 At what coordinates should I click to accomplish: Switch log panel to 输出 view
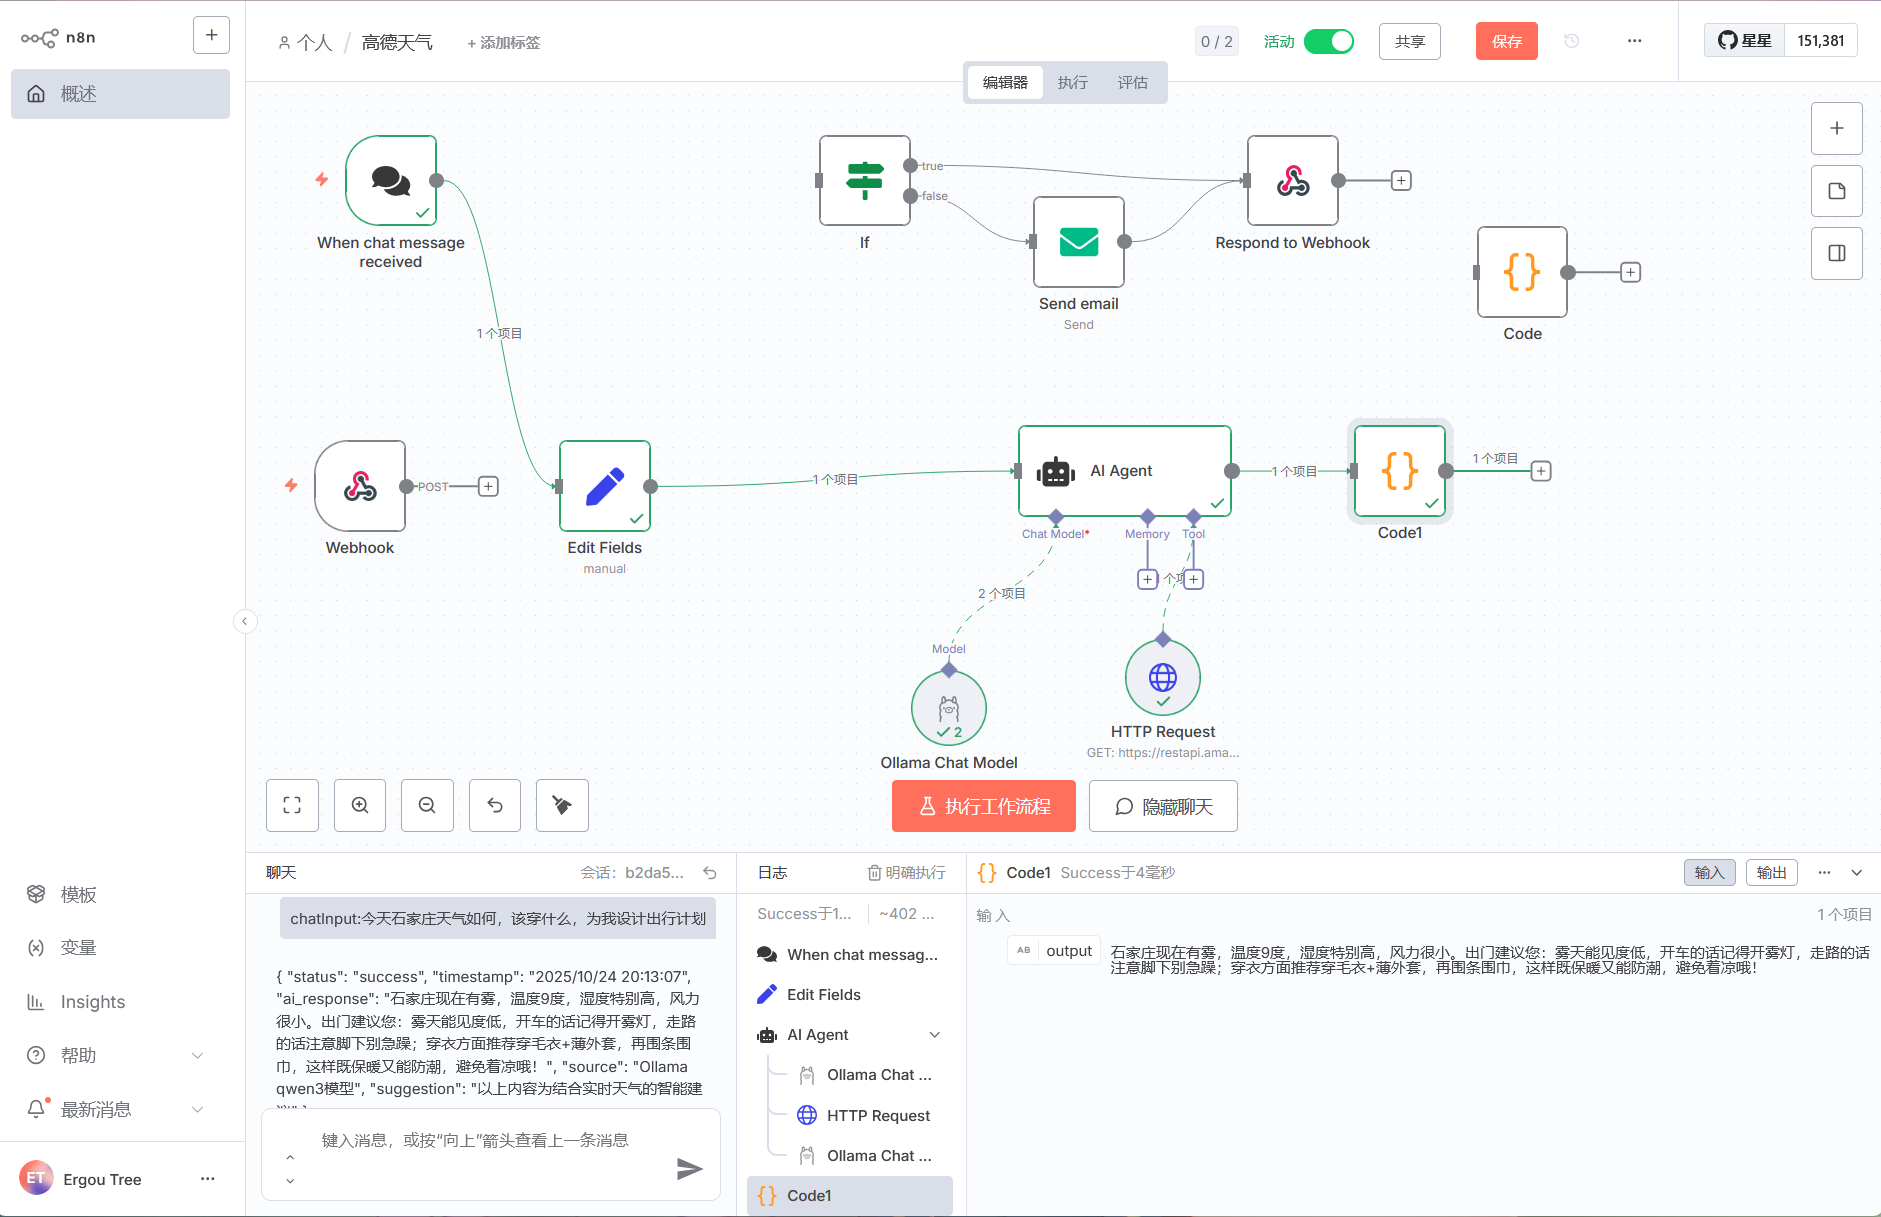click(x=1771, y=872)
